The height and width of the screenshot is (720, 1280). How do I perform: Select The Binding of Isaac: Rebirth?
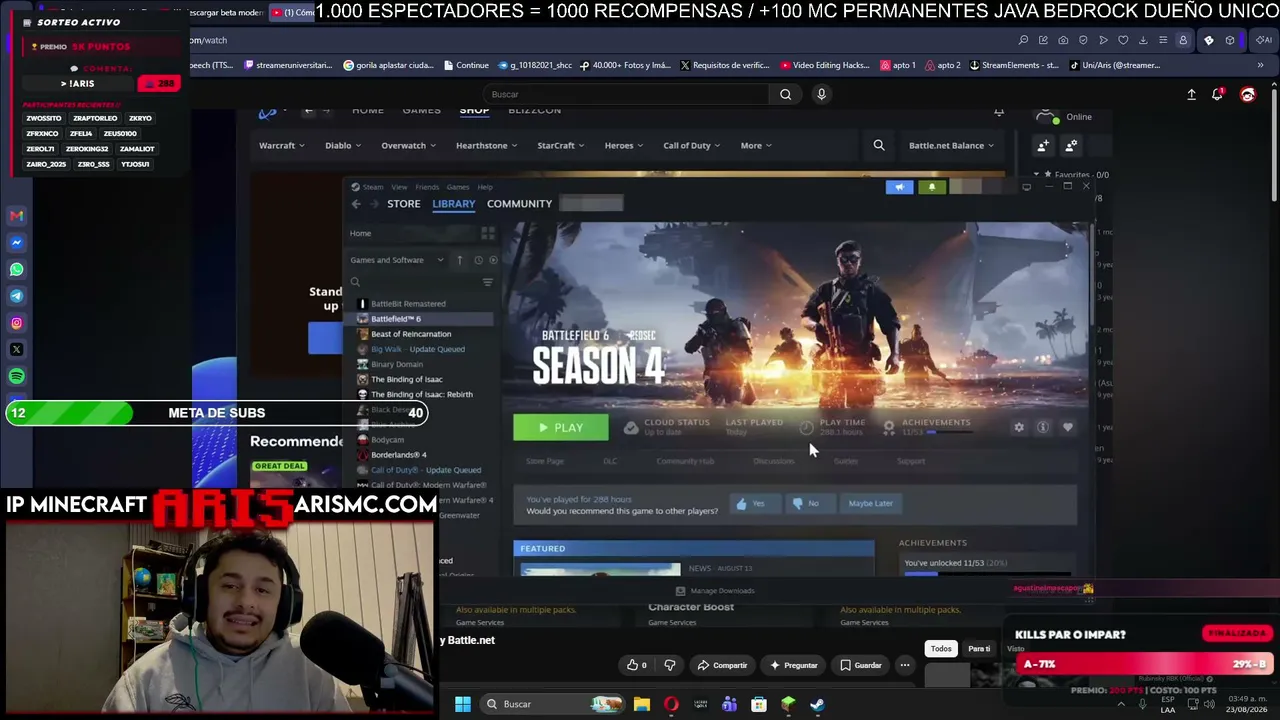421,394
